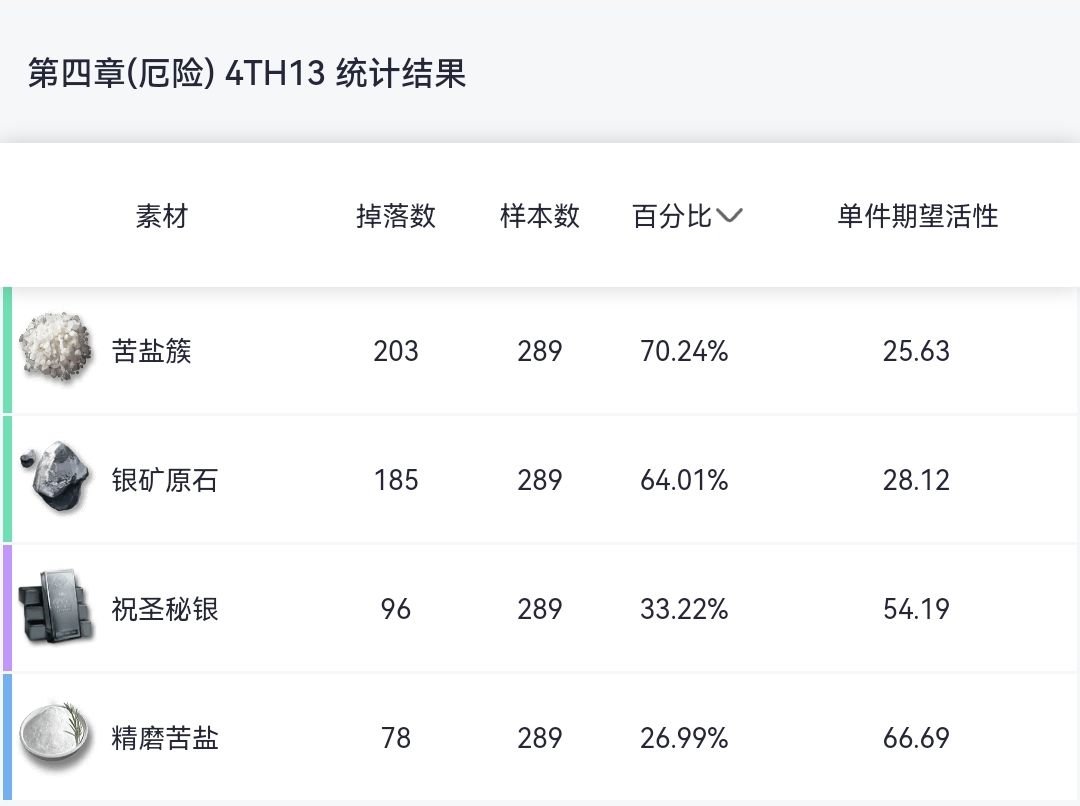Click the 银矿原石 silver ore icon

pos(55,478)
